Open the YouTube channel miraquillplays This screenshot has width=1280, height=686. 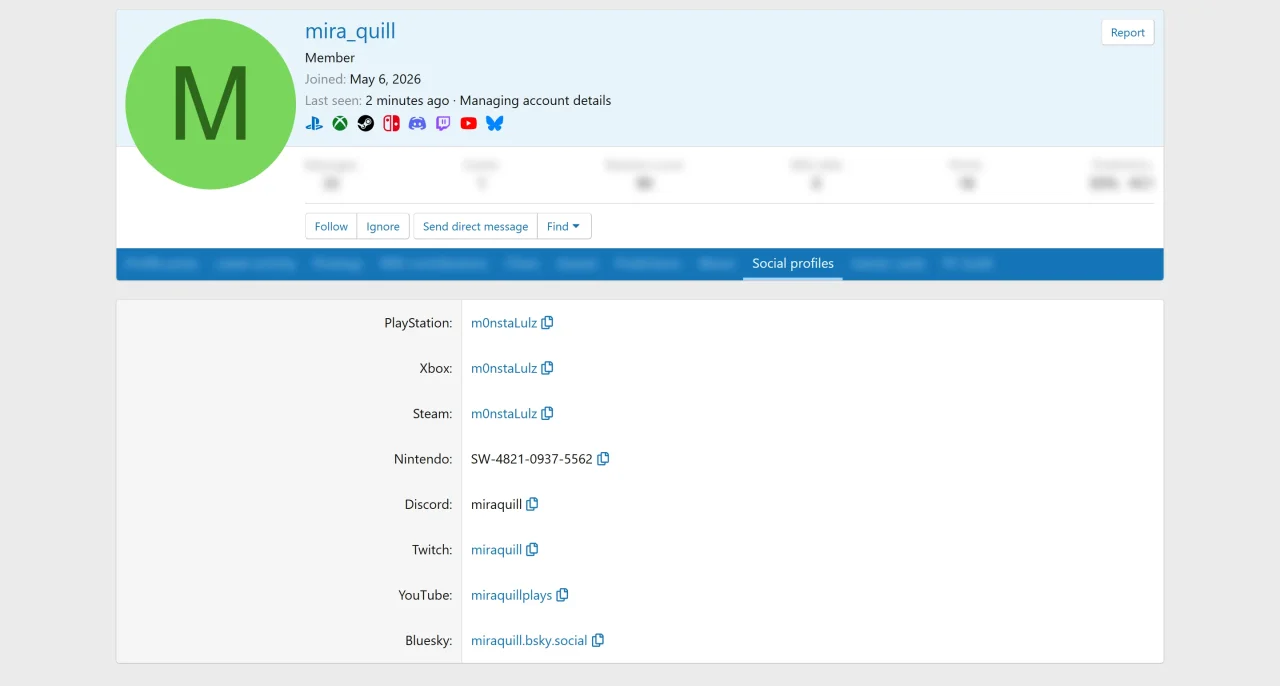(511, 595)
